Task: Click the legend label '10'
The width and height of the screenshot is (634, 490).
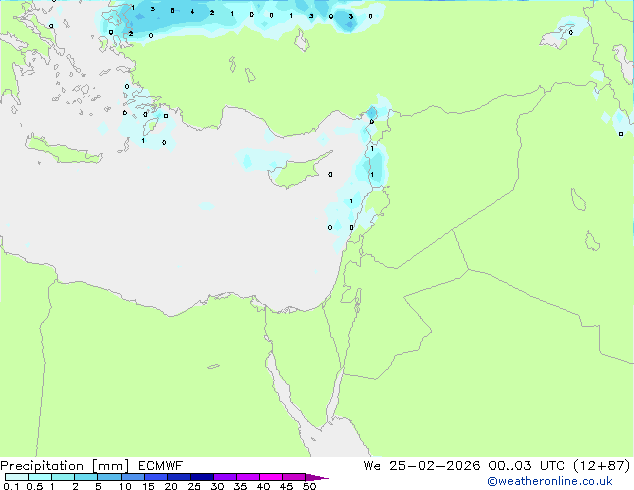Action: pos(125,486)
